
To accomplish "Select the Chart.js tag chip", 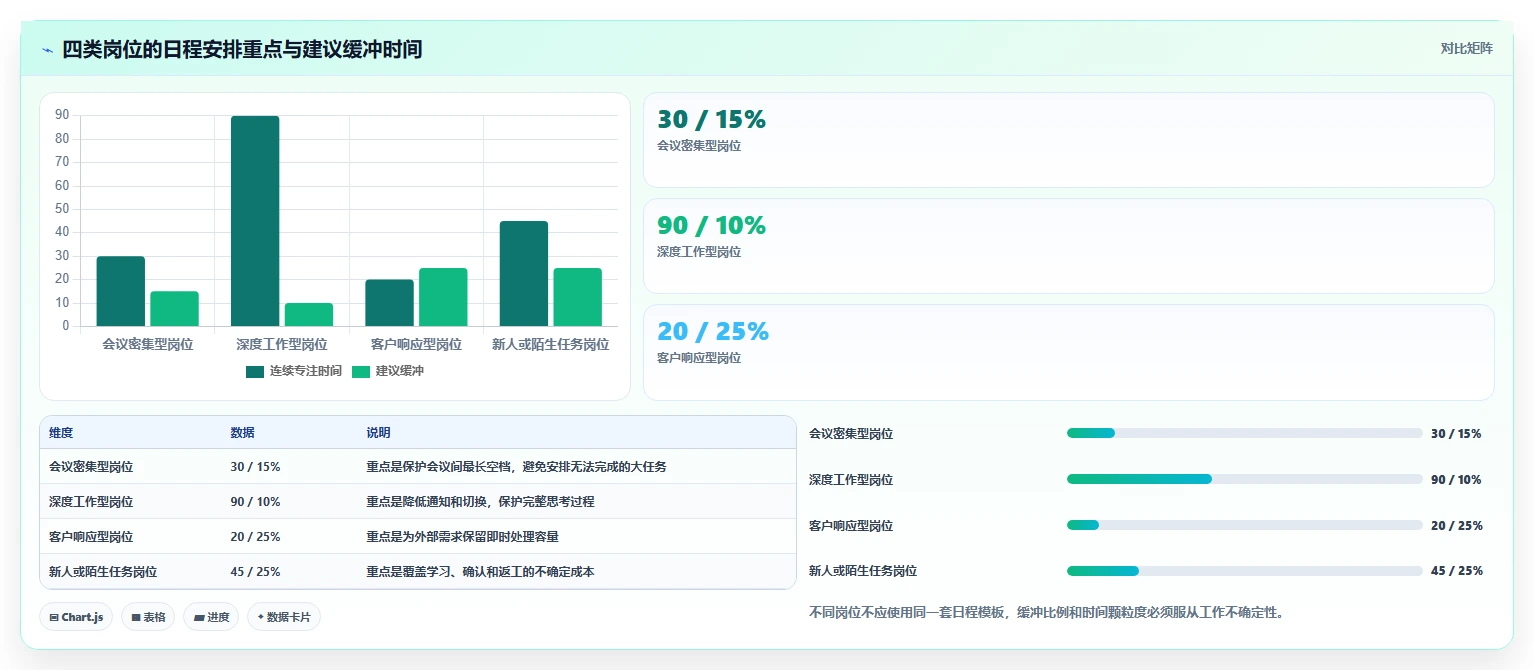I will (x=76, y=617).
